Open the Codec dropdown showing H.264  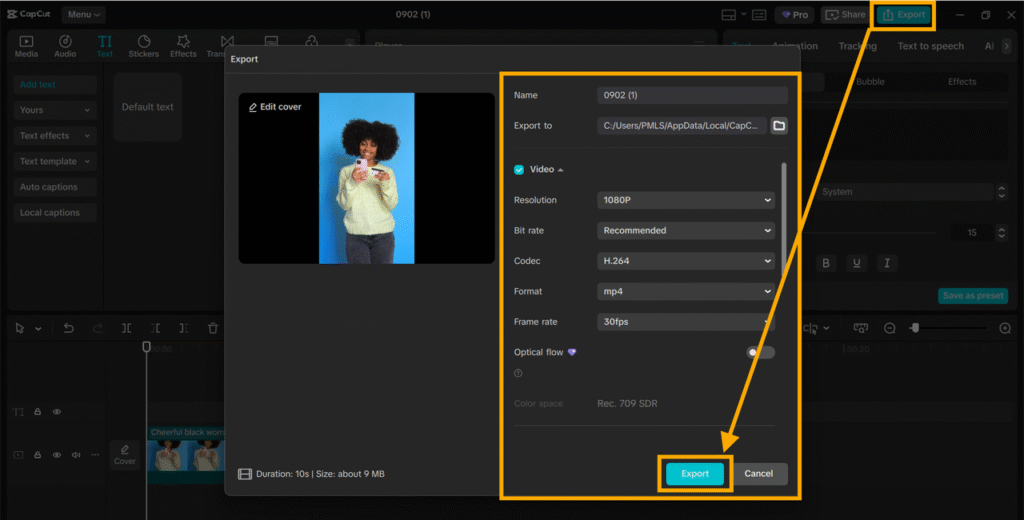[686, 261]
